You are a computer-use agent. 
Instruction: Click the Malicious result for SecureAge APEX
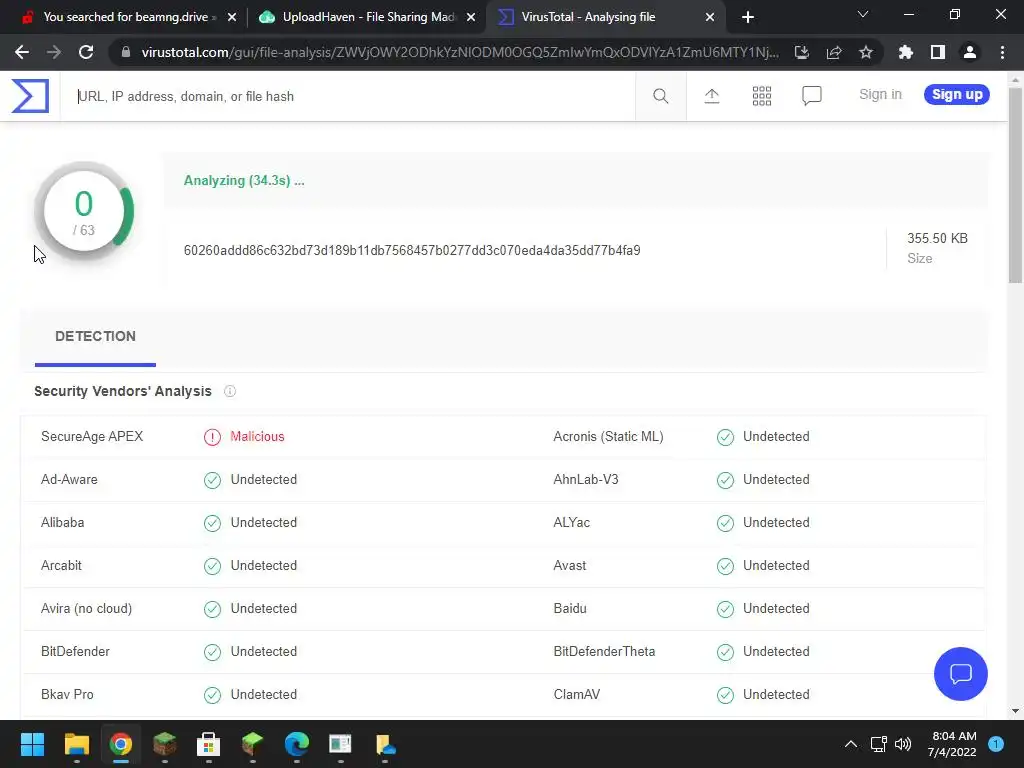257,437
